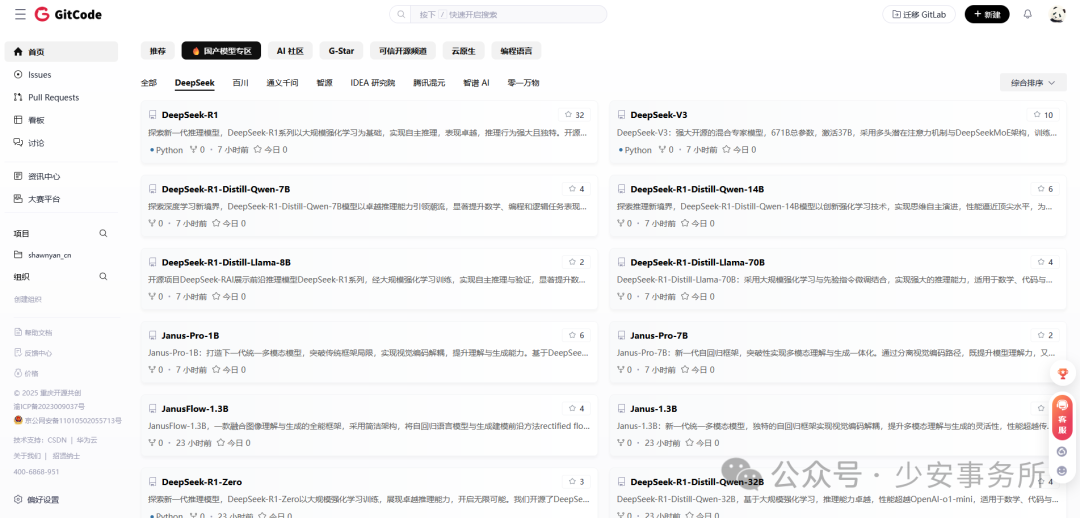The width and height of the screenshot is (1080, 518).
Task: Click the fork icon on DeepSeek-V3 card
Action: pos(663,149)
